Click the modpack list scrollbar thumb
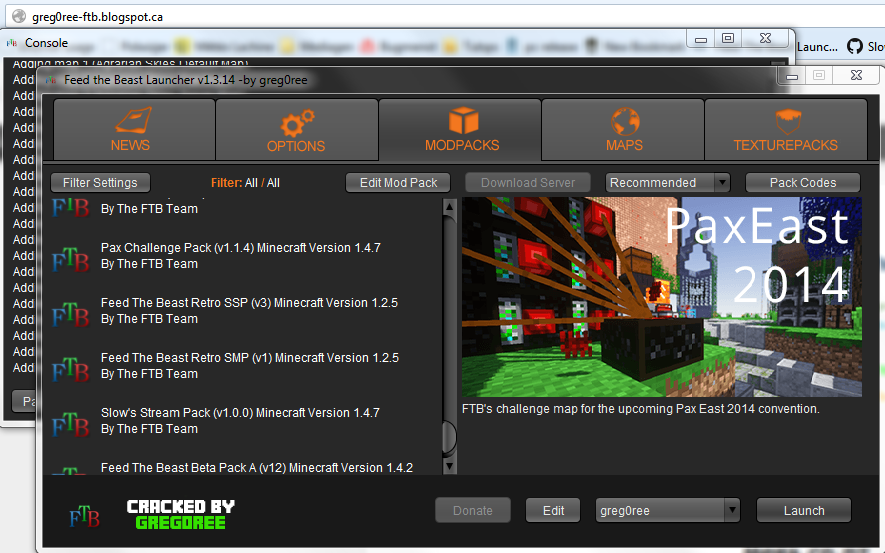885x553 pixels. pyautogui.click(x=449, y=438)
